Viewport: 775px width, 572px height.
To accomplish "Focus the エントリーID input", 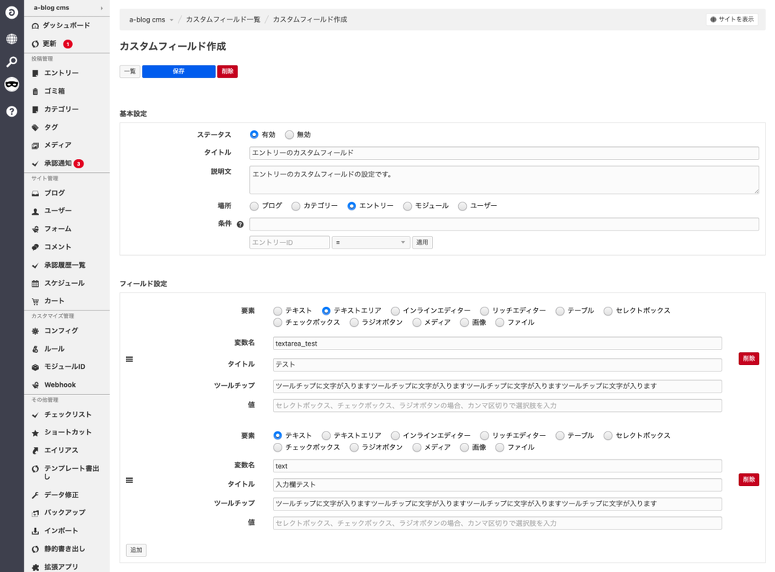I will tap(290, 242).
